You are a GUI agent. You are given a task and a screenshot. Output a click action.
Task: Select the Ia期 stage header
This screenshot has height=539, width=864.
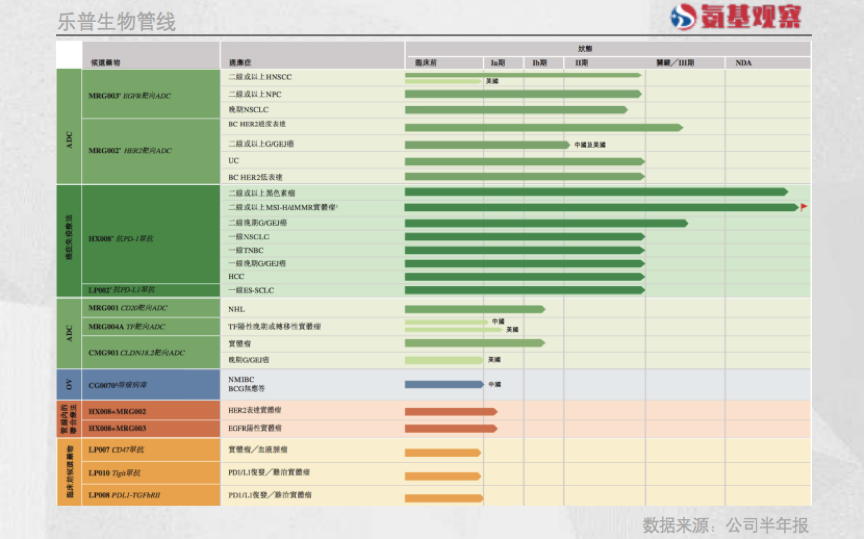pyautogui.click(x=498, y=63)
